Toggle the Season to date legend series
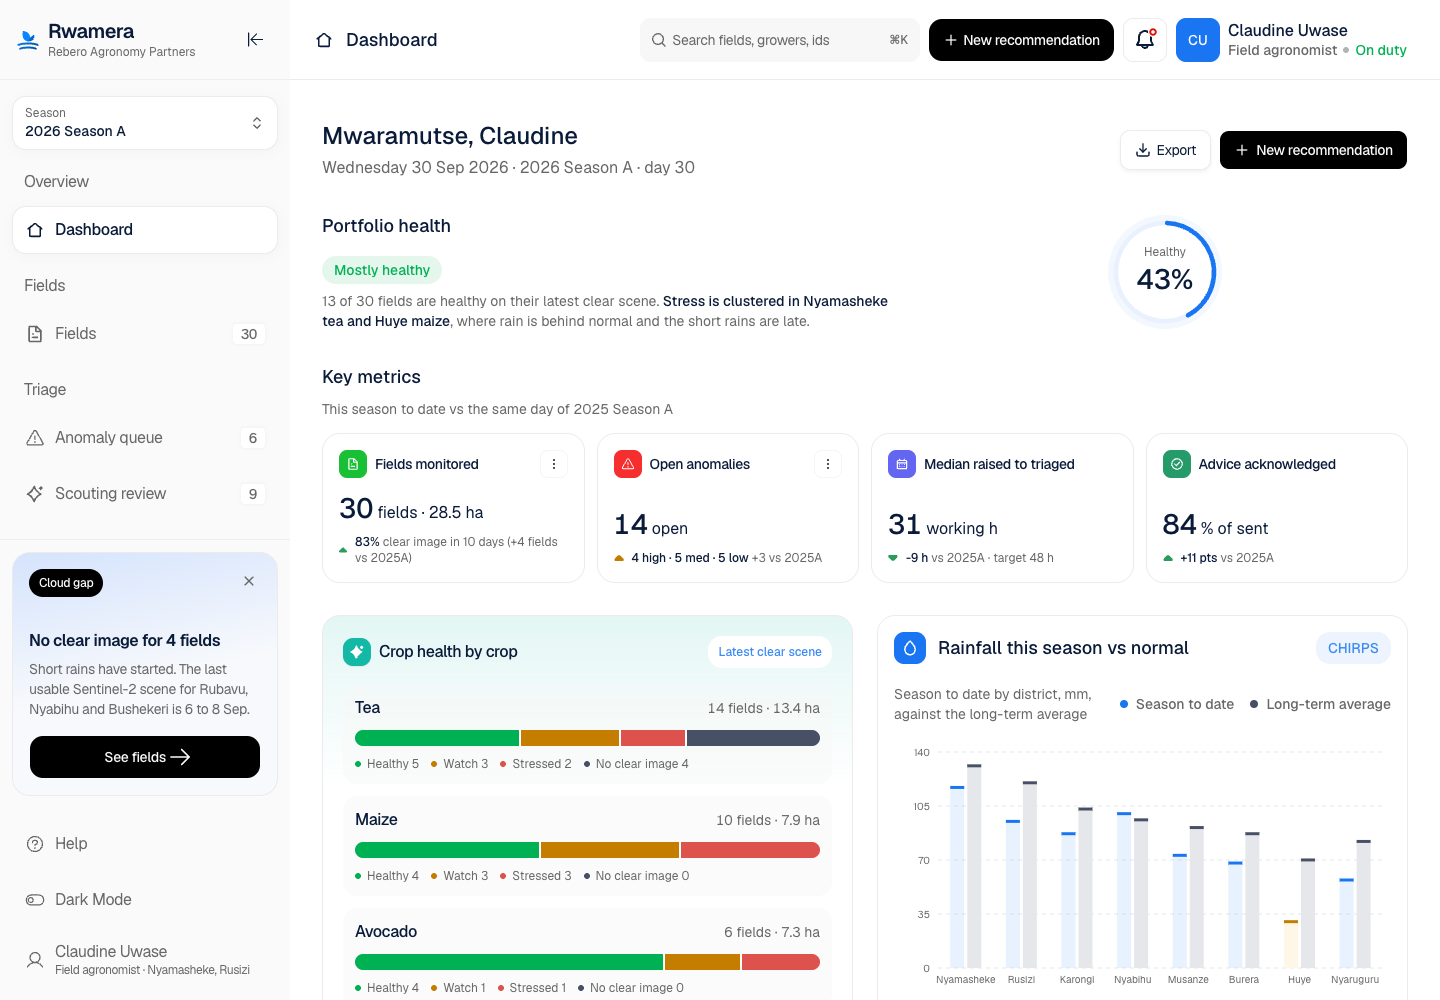This screenshot has height=1000, width=1440. [1176, 704]
